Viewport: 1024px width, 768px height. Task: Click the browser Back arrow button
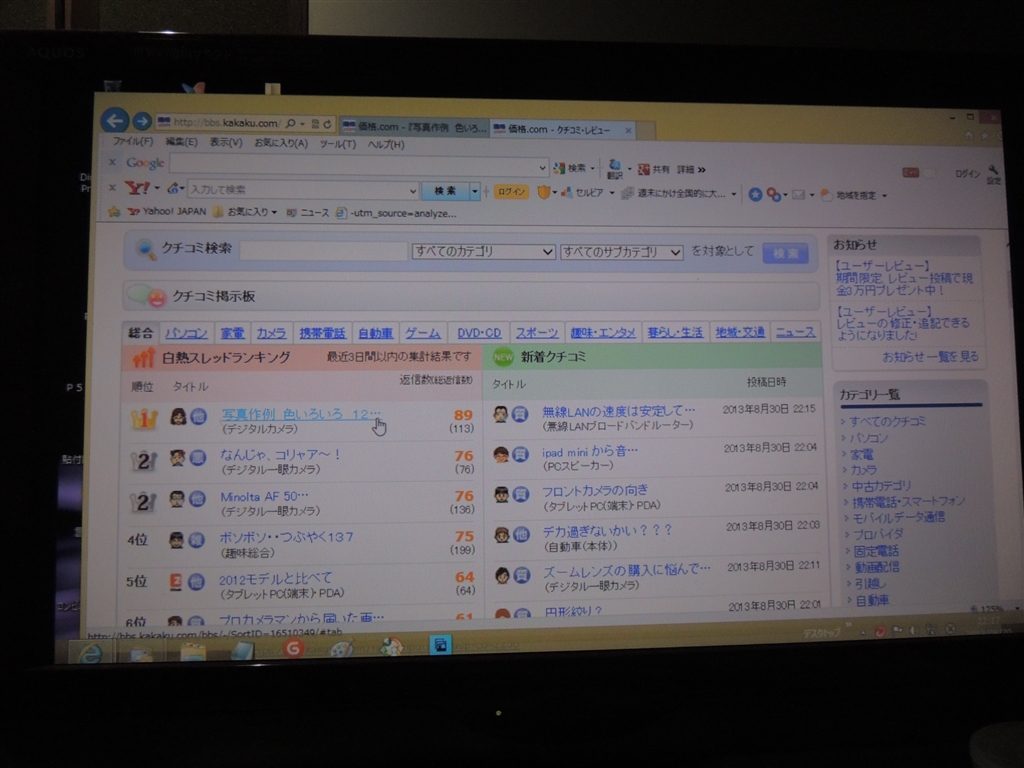(114, 120)
